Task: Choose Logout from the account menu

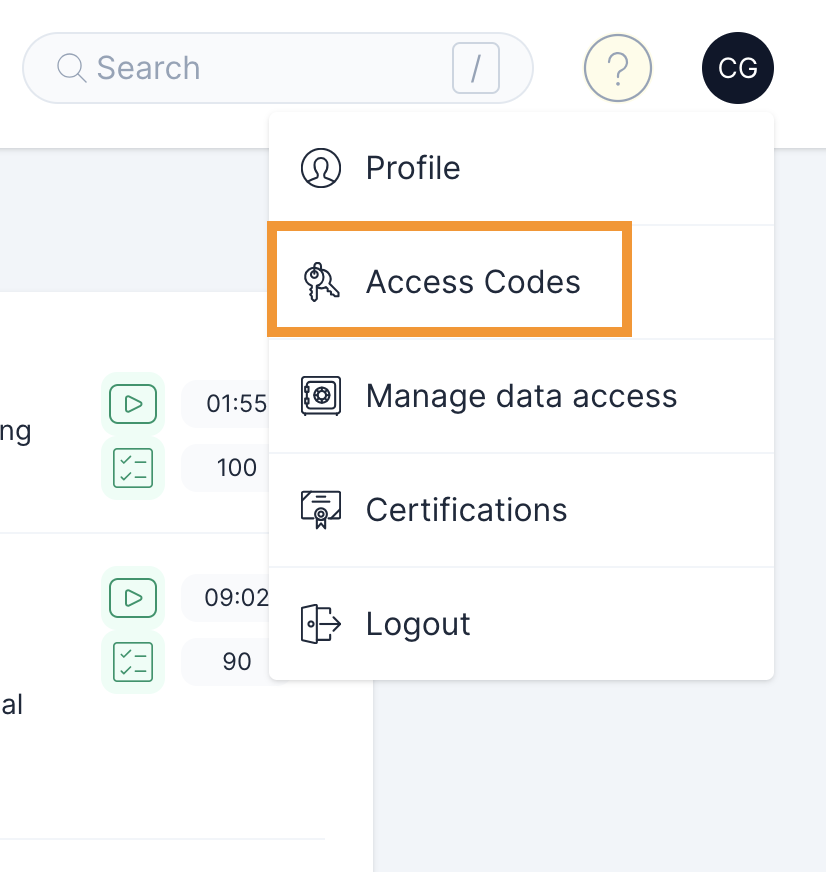Action: 418,623
